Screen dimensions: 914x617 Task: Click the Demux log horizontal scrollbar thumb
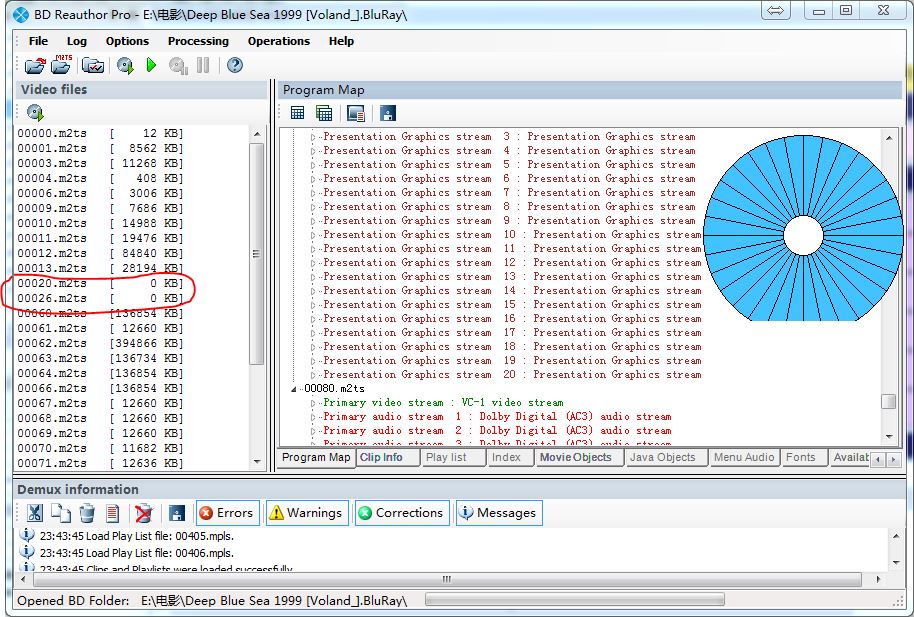pos(447,579)
